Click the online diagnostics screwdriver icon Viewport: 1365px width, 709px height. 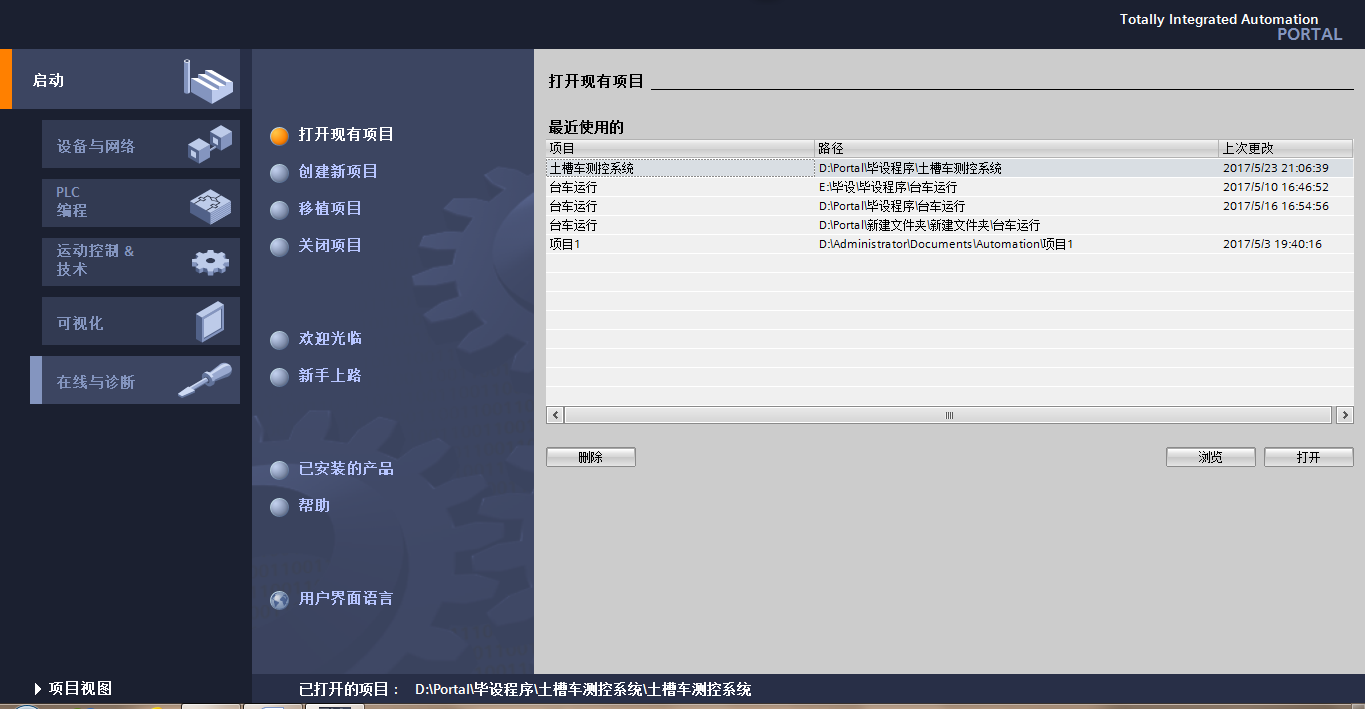click(205, 380)
